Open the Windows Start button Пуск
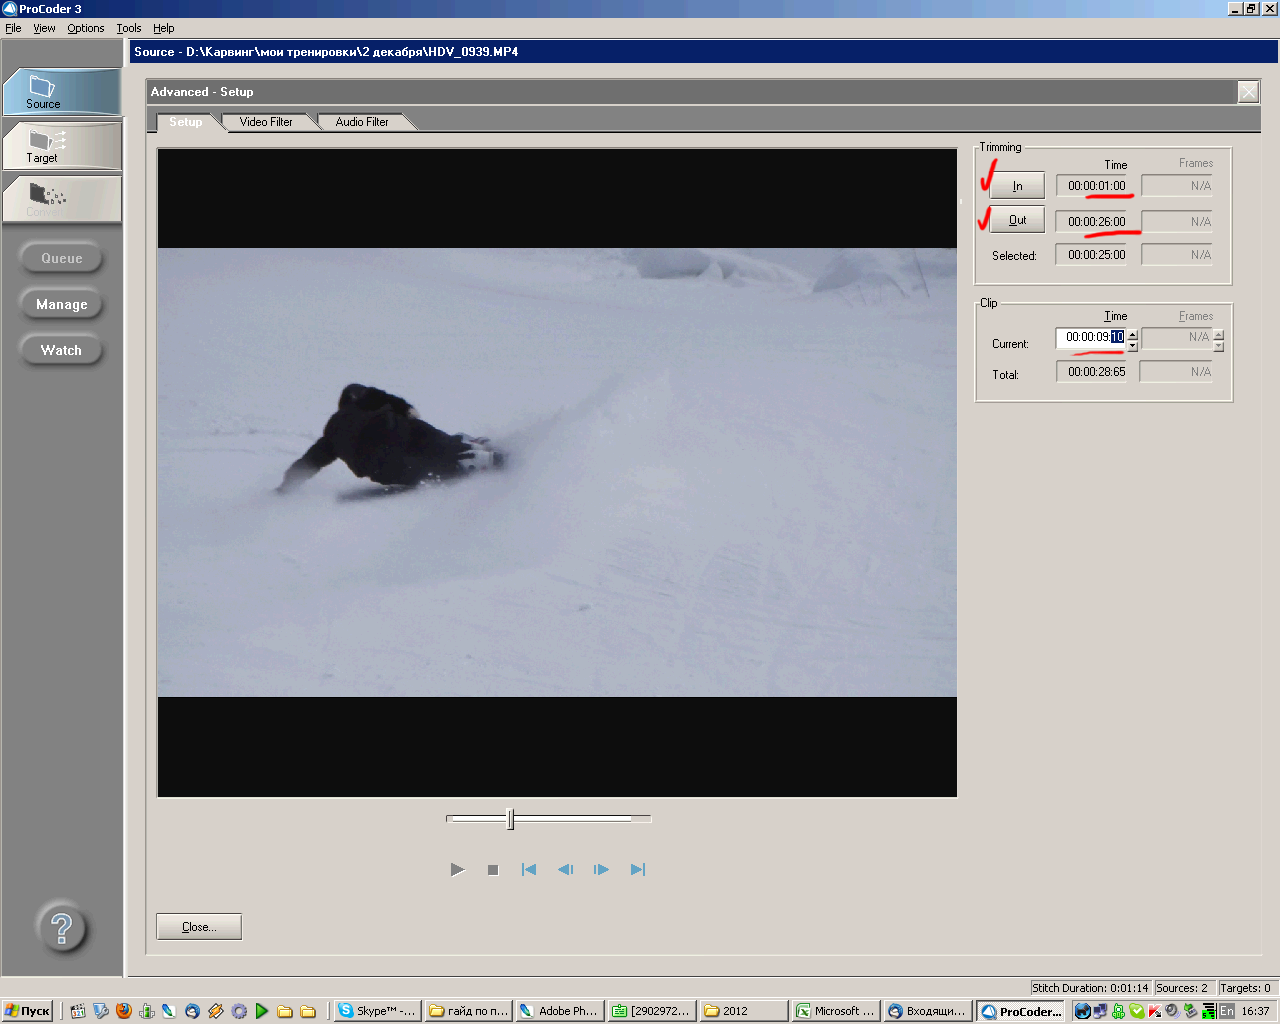Viewport: 1280px width, 1024px height. pyautogui.click(x=27, y=1011)
